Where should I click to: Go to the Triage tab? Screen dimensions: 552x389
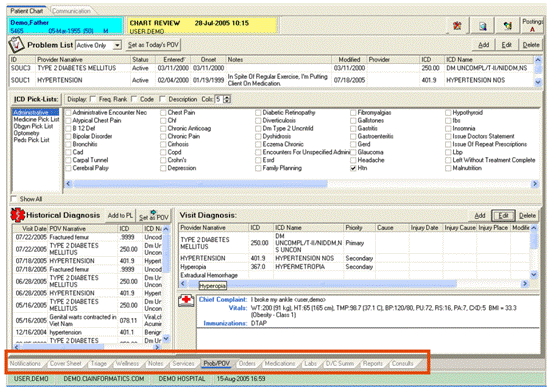pos(99,363)
